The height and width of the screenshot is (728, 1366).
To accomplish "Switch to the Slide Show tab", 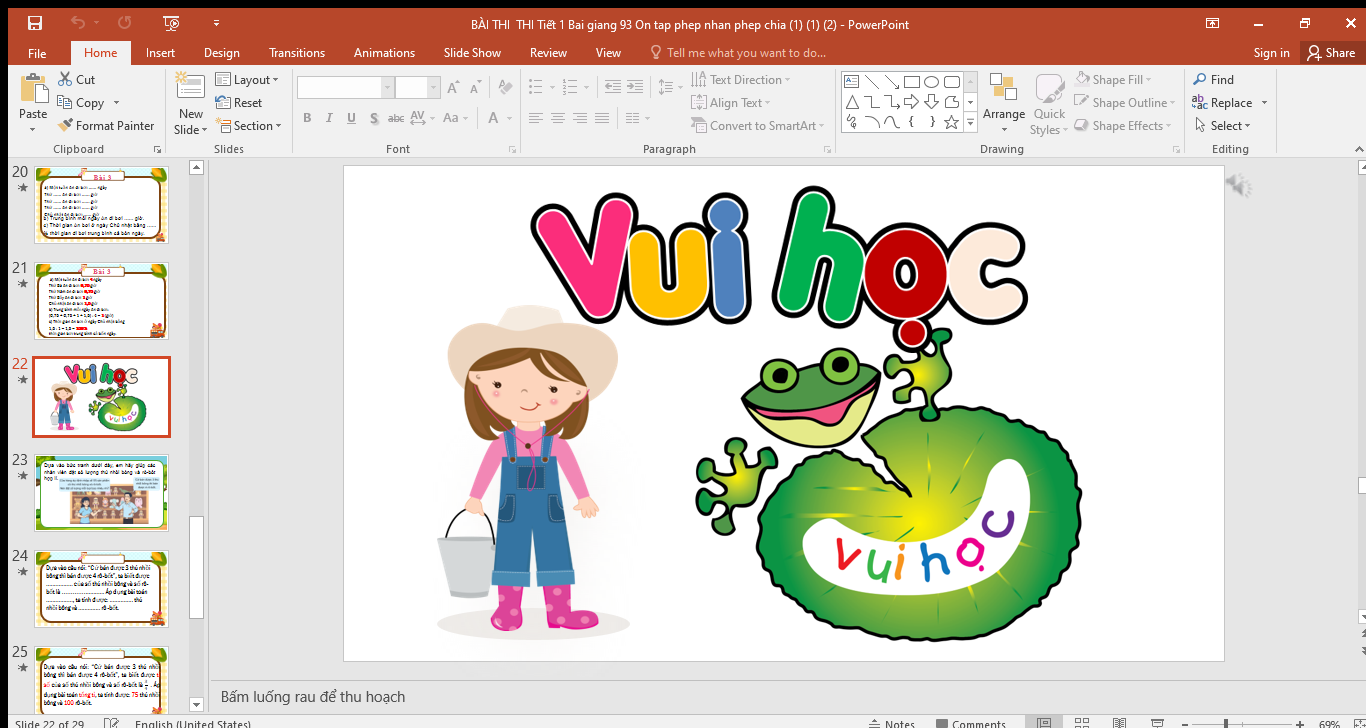I will pyautogui.click(x=472, y=53).
